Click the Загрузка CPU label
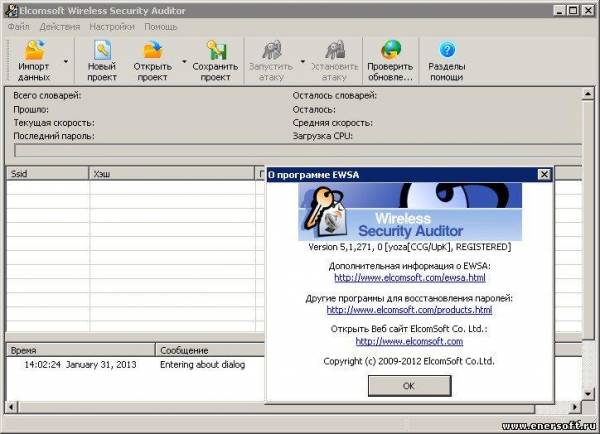Screen dimensions: 600x434 tap(323, 136)
